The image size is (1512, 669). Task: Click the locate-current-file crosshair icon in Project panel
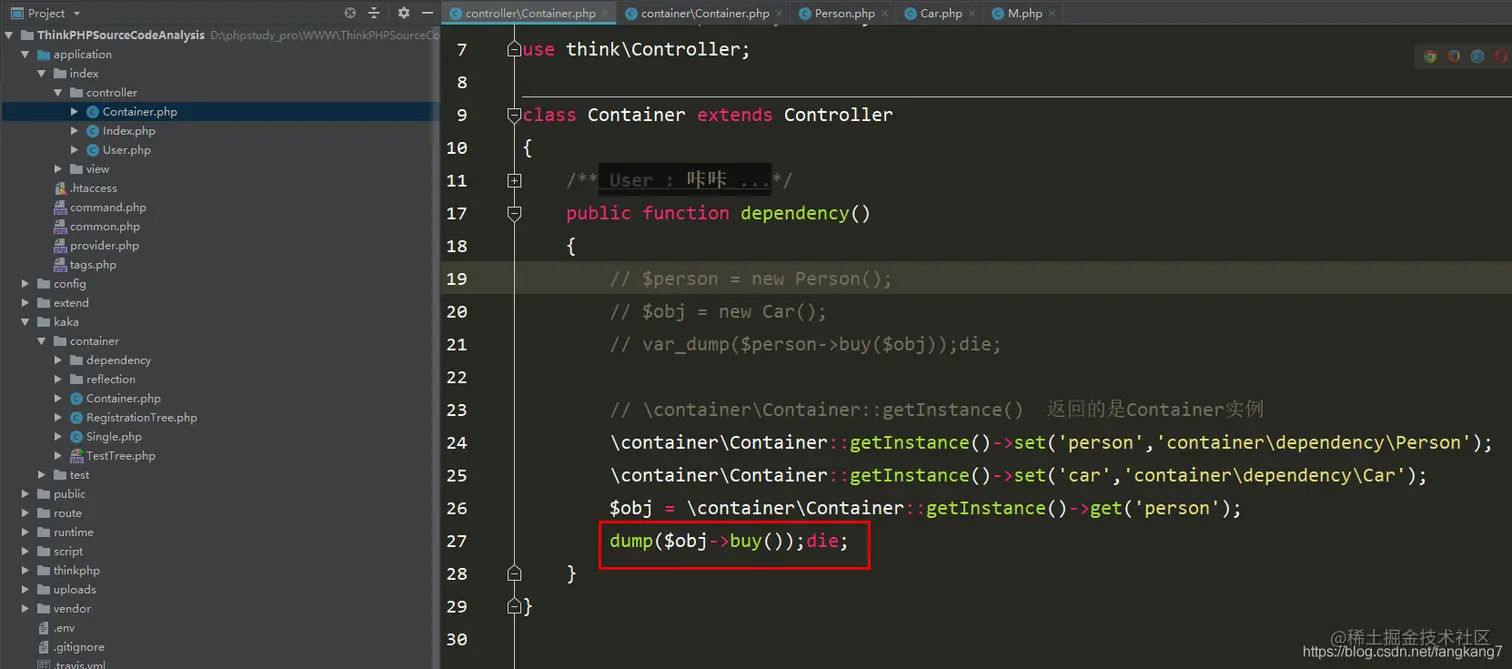click(350, 13)
